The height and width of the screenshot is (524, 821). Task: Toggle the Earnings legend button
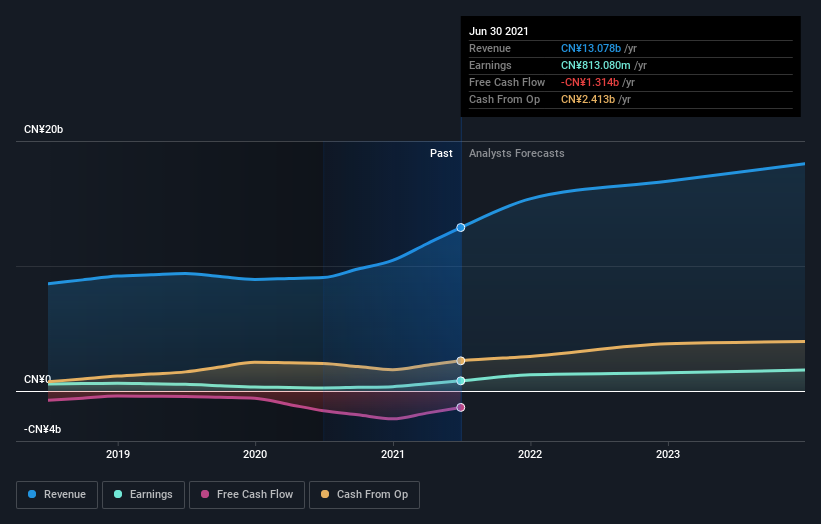tap(143, 495)
